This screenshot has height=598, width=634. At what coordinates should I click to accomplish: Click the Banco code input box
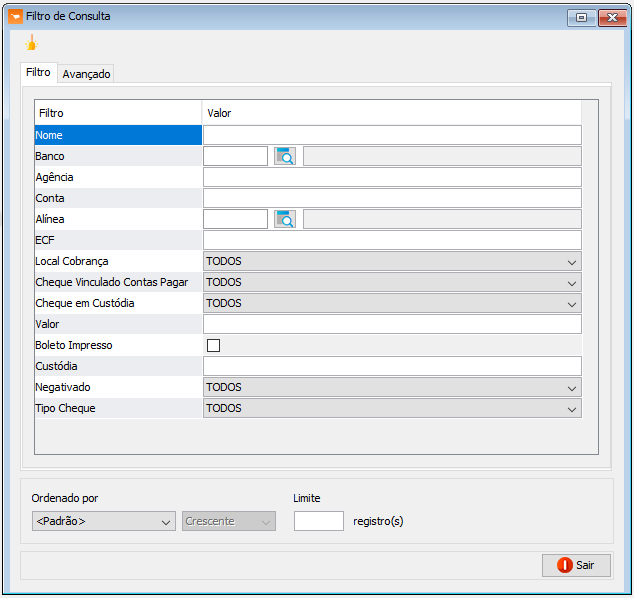click(x=235, y=156)
